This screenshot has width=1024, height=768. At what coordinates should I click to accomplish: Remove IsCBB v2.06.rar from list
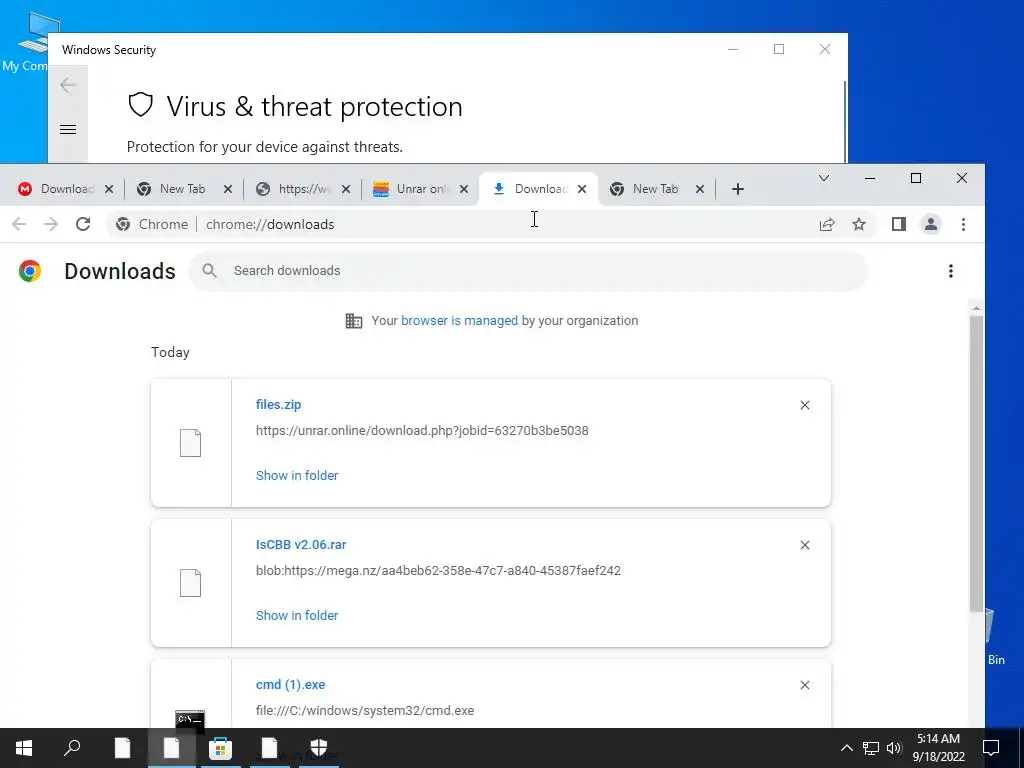click(x=805, y=545)
